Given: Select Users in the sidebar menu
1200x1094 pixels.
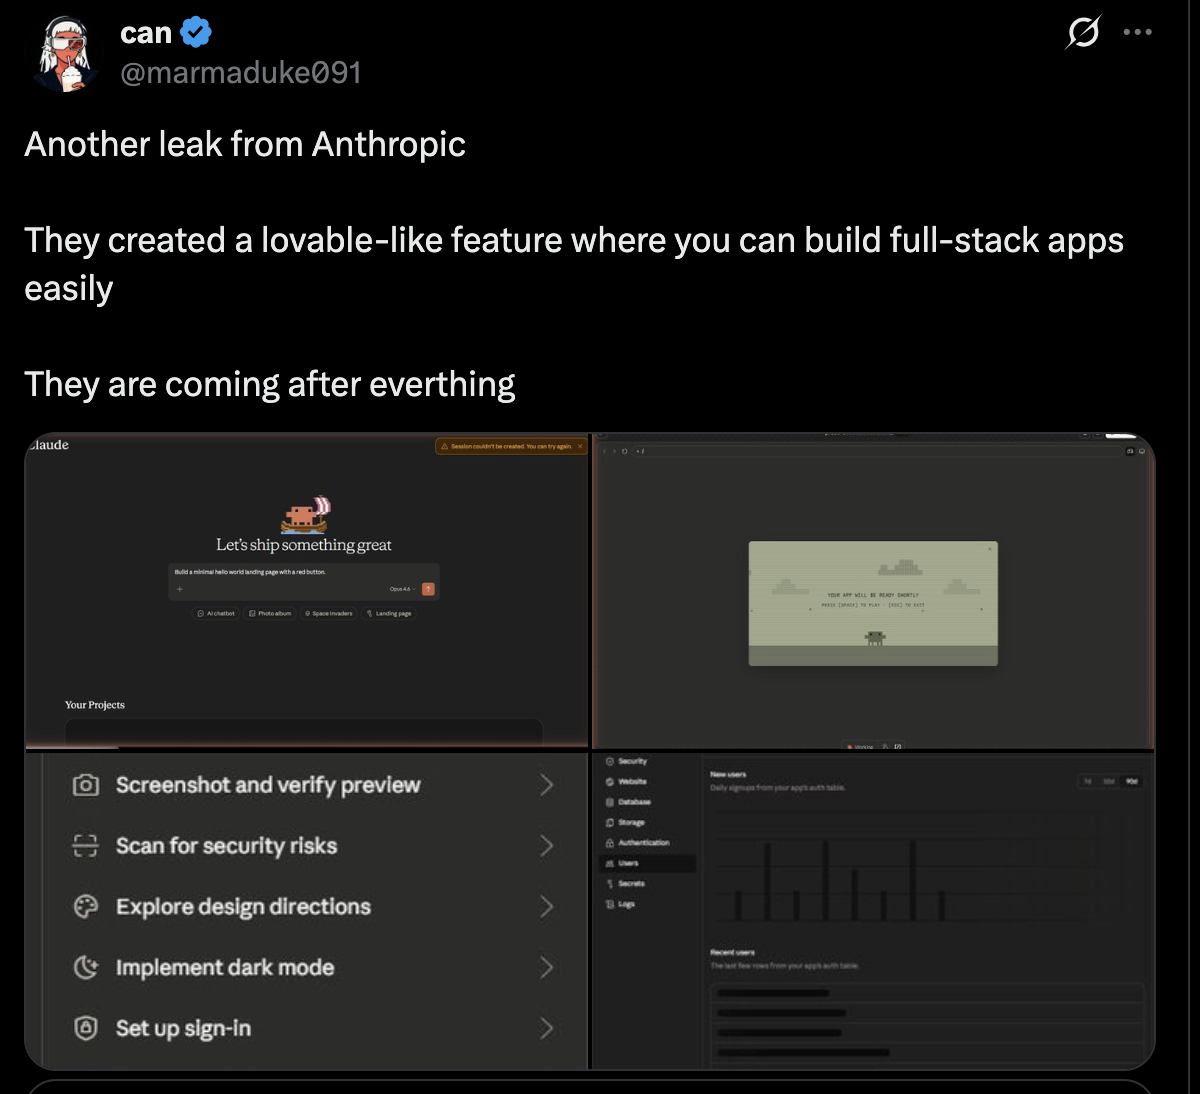Looking at the screenshot, I should pyautogui.click(x=628, y=863).
